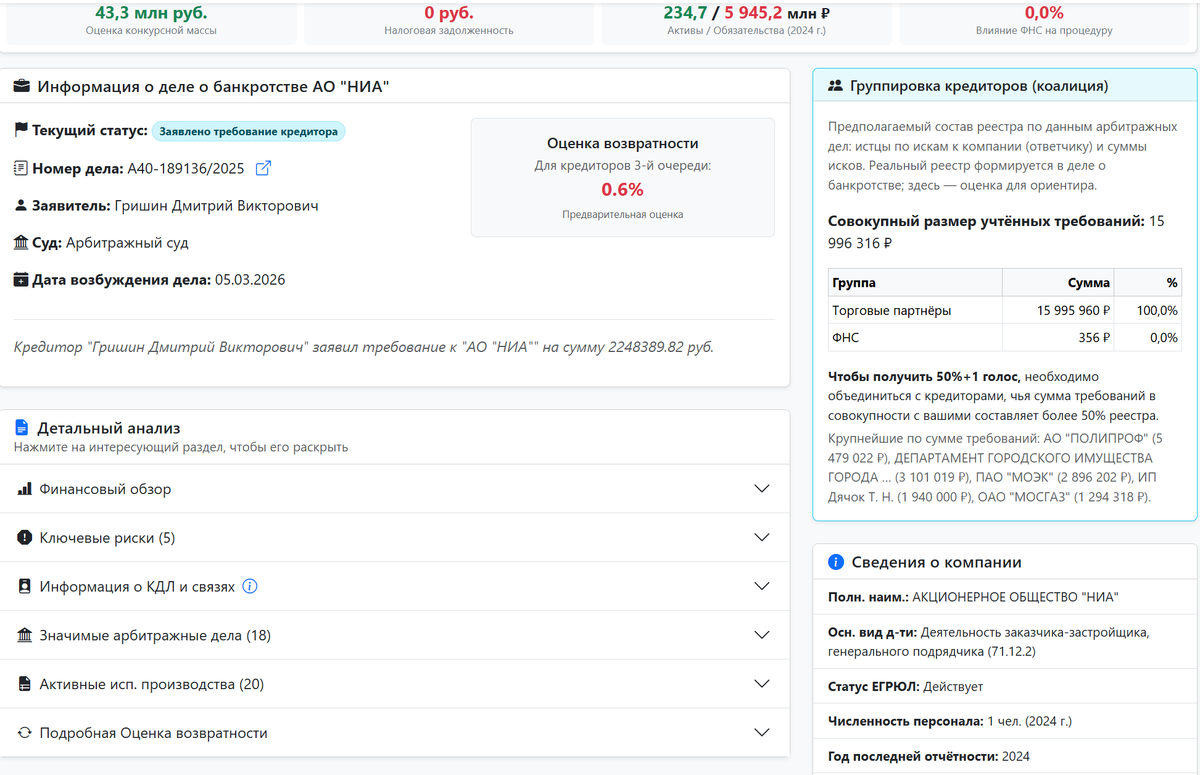The height and width of the screenshot is (775, 1200).
Task: Click the refresh icon of Подробная Оценка возвратности
Action: point(25,733)
